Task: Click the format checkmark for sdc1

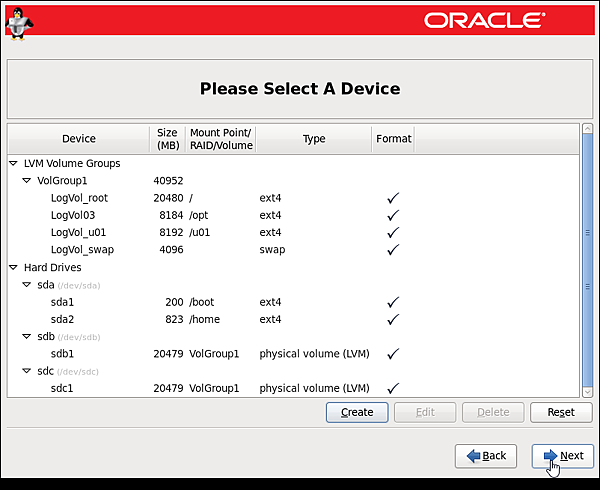Action: (393, 388)
